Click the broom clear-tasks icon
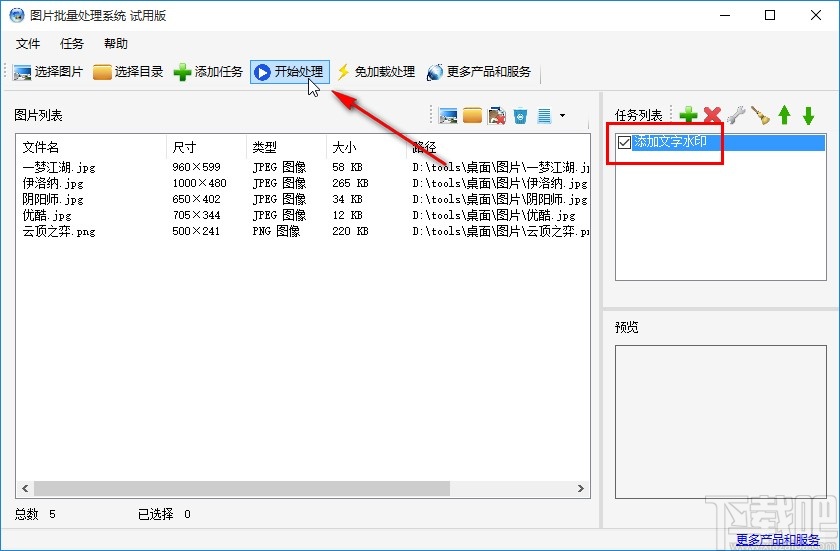Screen dimensions: 840x551 760,115
